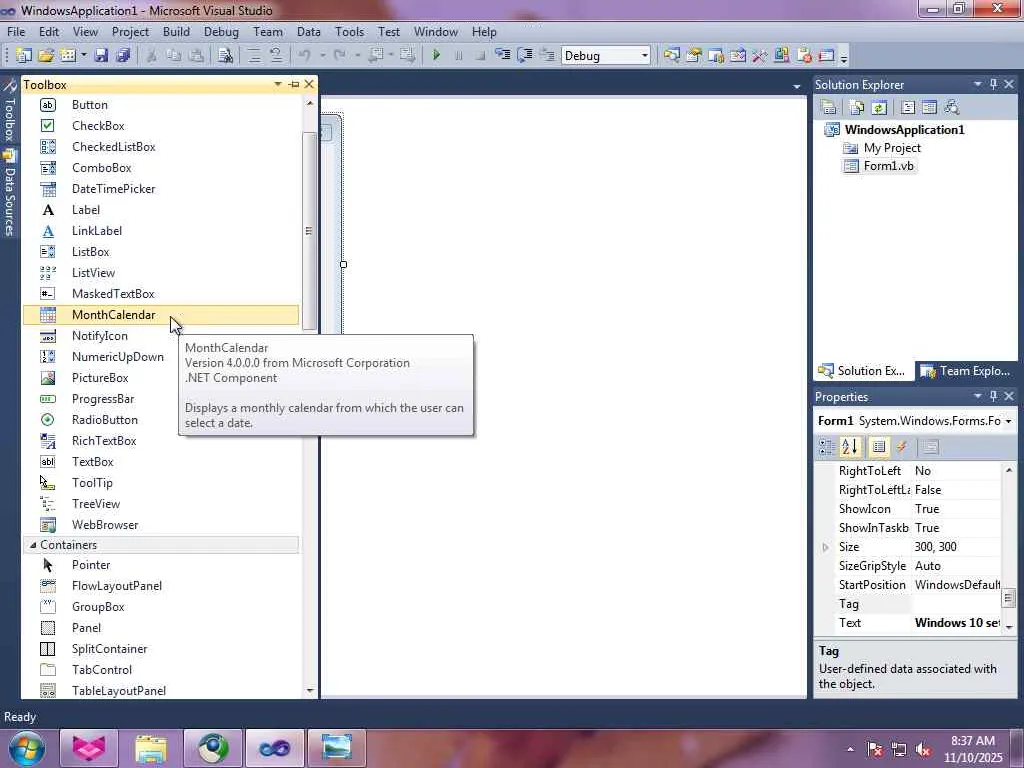Select the MonthCalendar toolbox item
Viewport: 1024px width, 768px height.
pyautogui.click(x=161, y=315)
